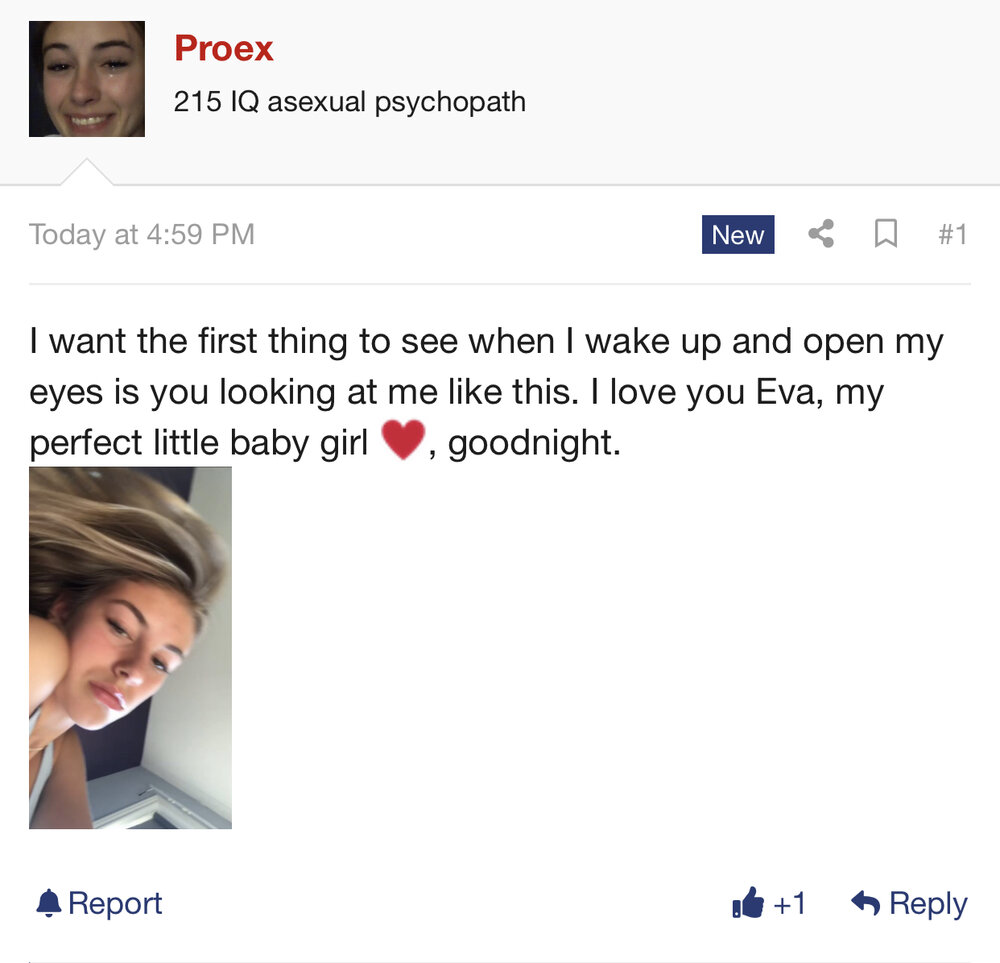
Task: Click the bell icon beside Report
Action: (48, 904)
